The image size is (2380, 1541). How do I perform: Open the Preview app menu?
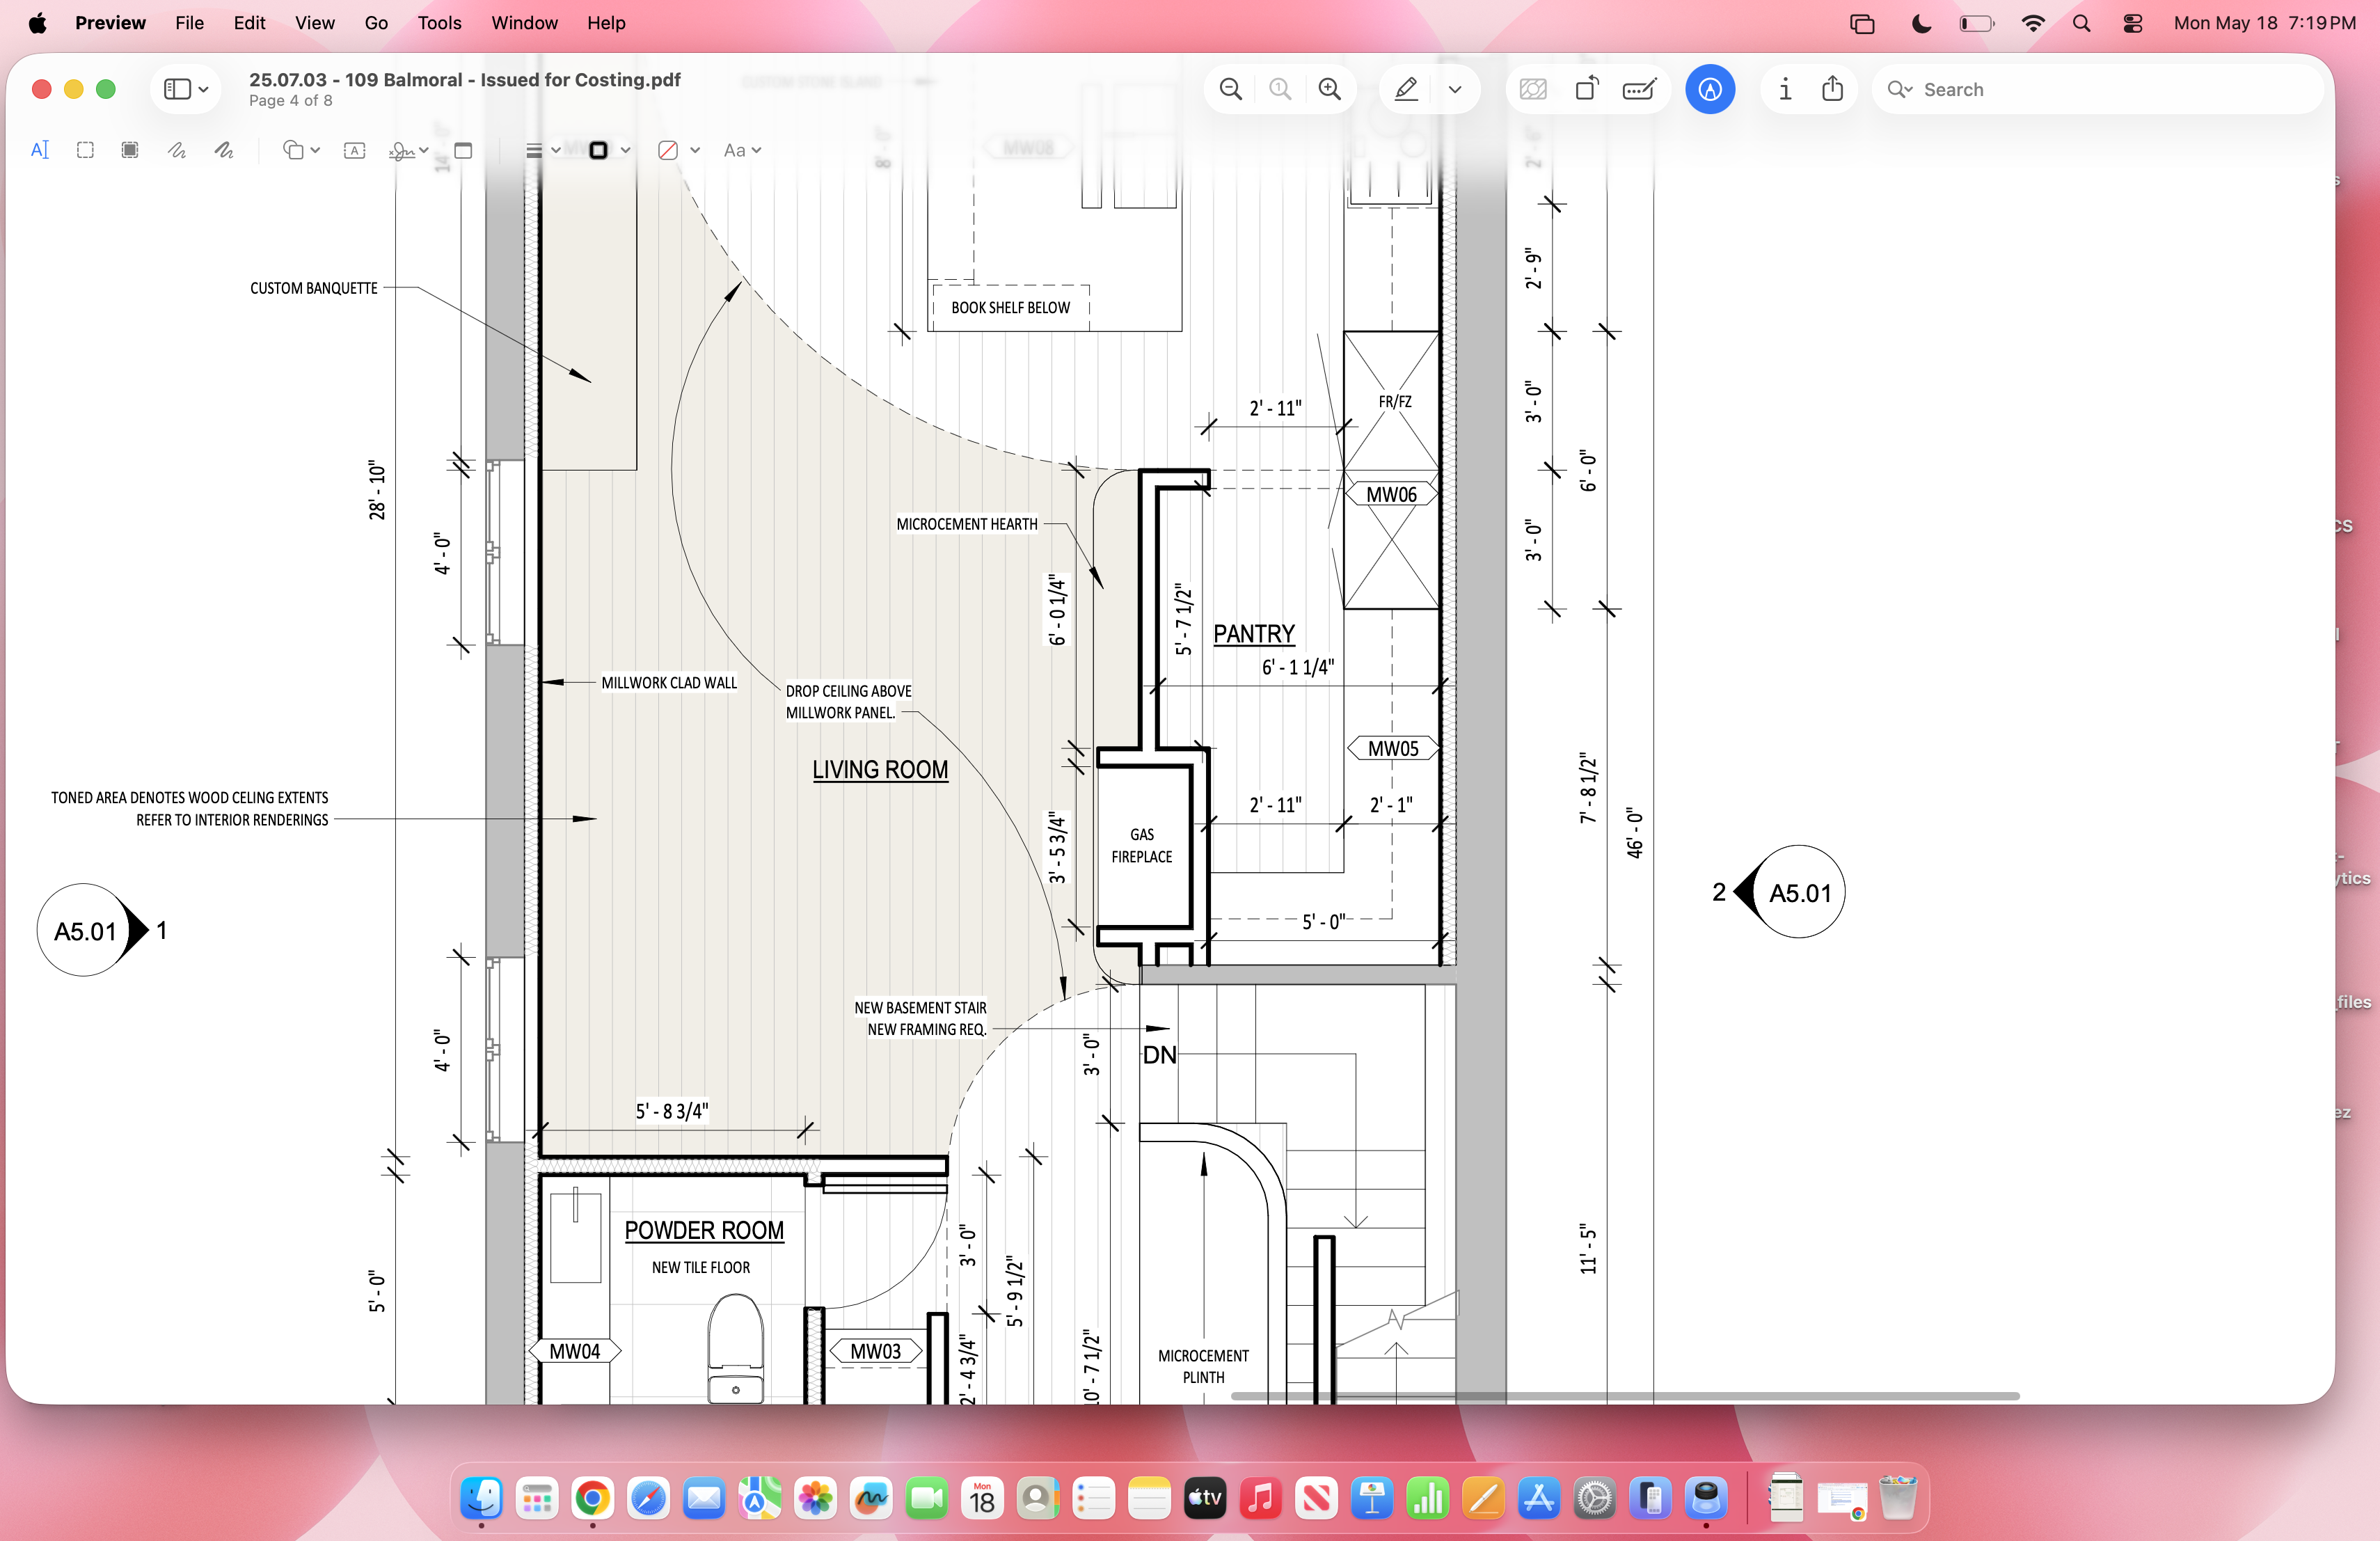click(x=110, y=23)
